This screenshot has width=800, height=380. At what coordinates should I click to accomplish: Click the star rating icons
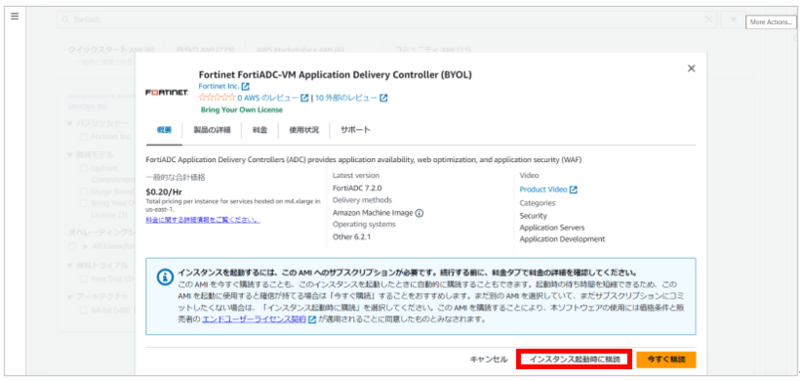(x=217, y=98)
